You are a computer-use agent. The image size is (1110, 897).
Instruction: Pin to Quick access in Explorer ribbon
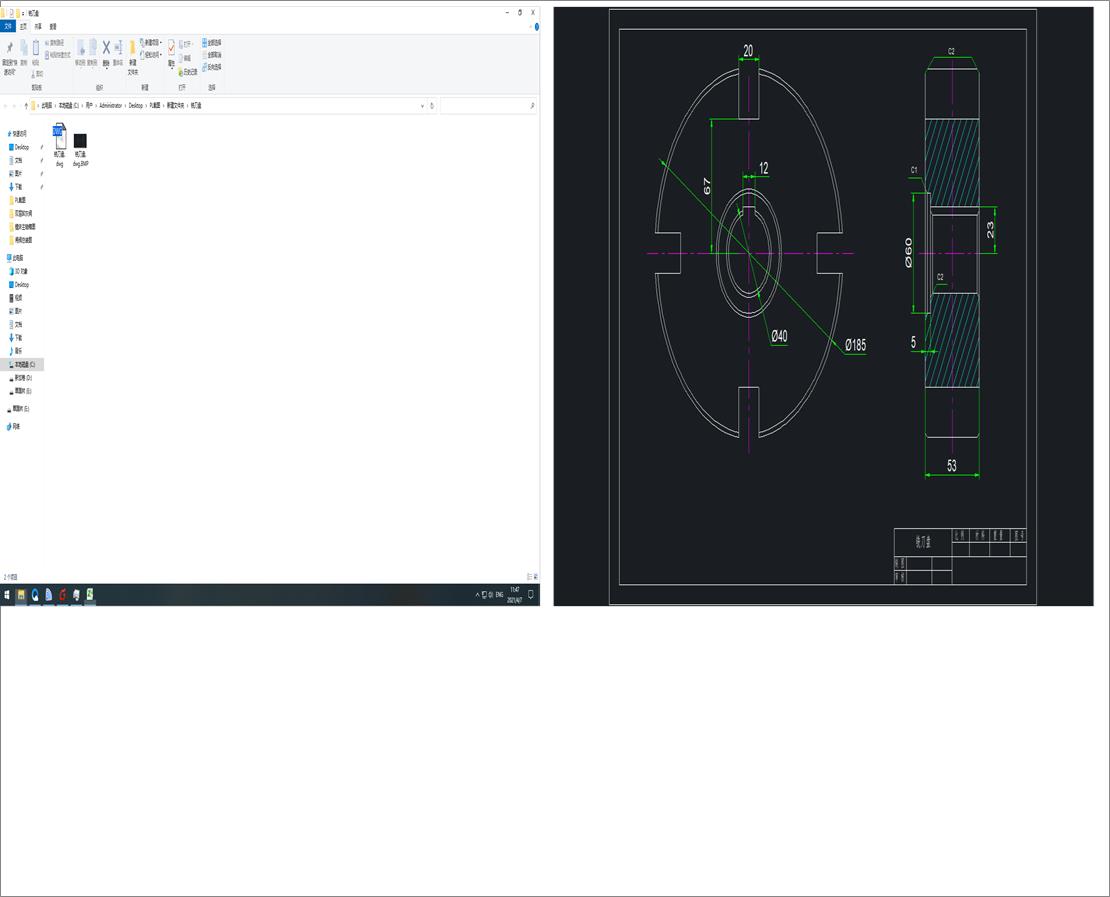(x=10, y=57)
